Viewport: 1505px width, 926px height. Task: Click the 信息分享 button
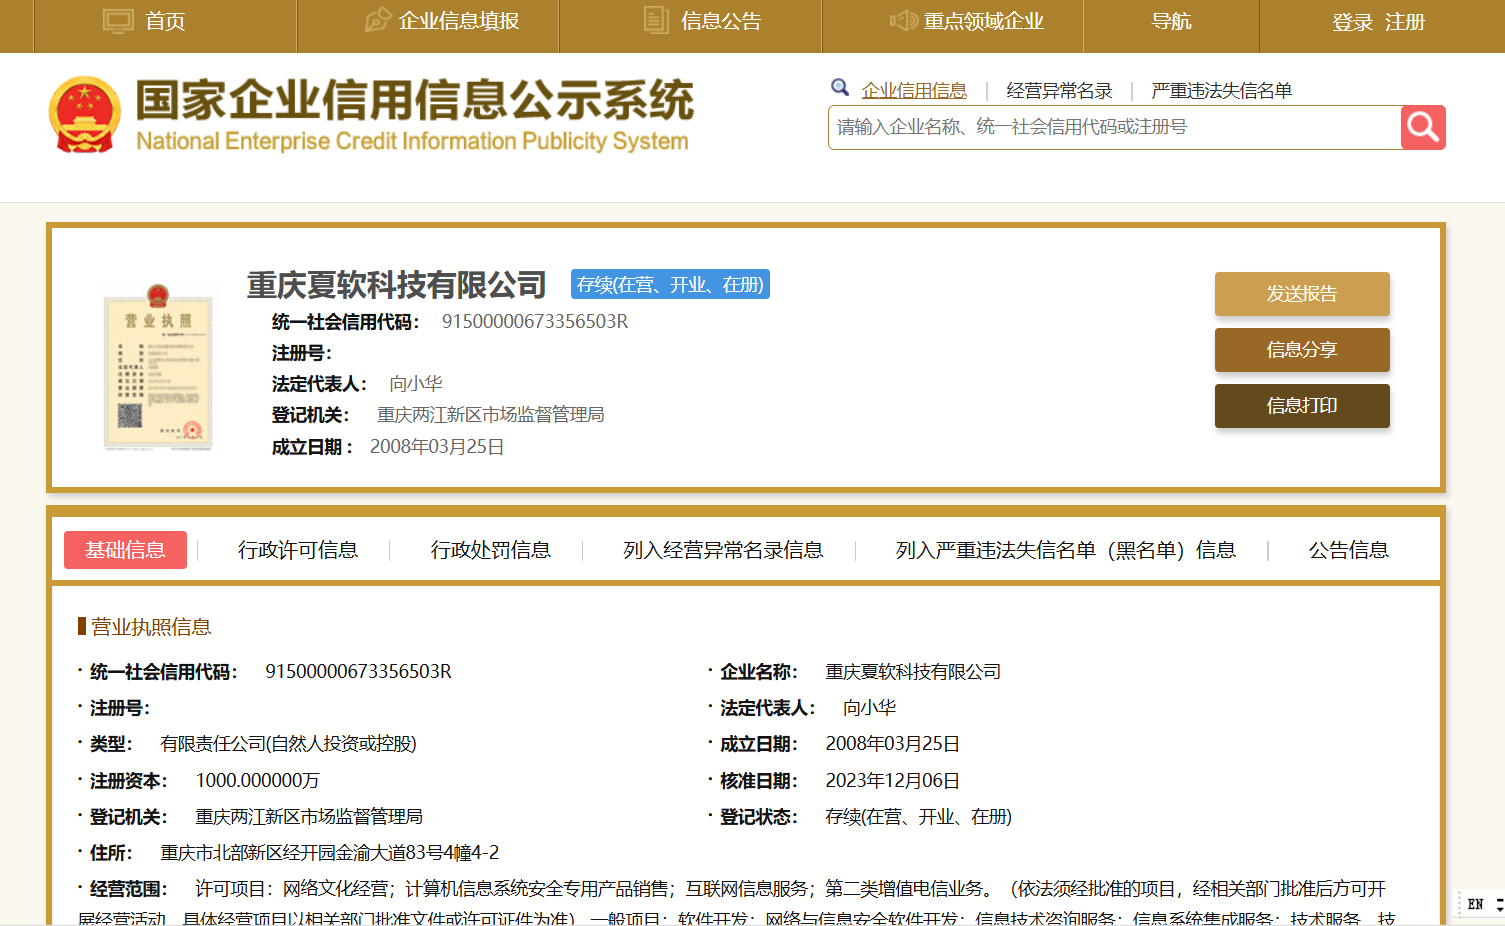[x=1302, y=350]
